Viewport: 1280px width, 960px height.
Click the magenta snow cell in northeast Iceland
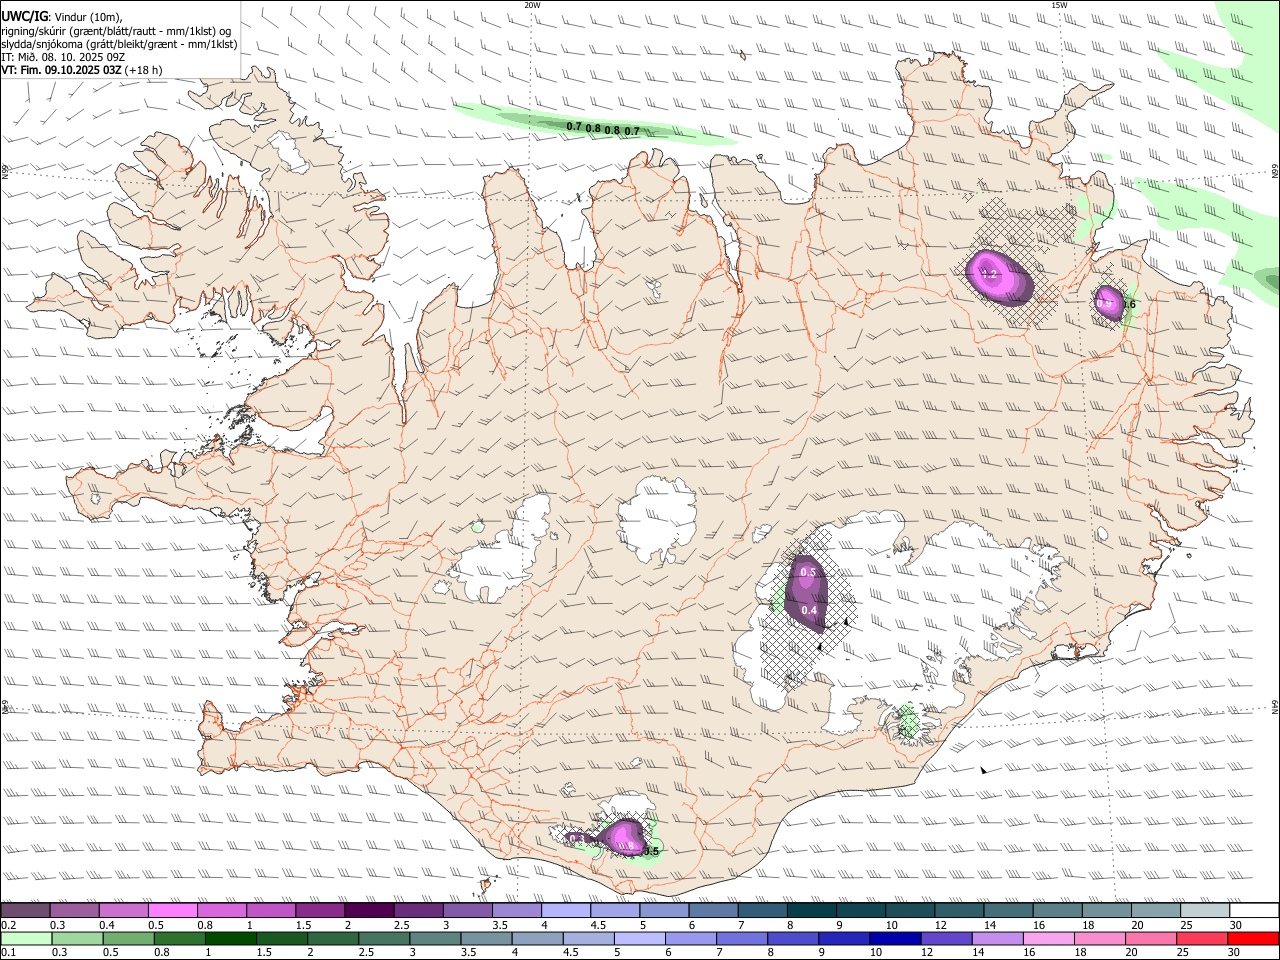[998, 275]
